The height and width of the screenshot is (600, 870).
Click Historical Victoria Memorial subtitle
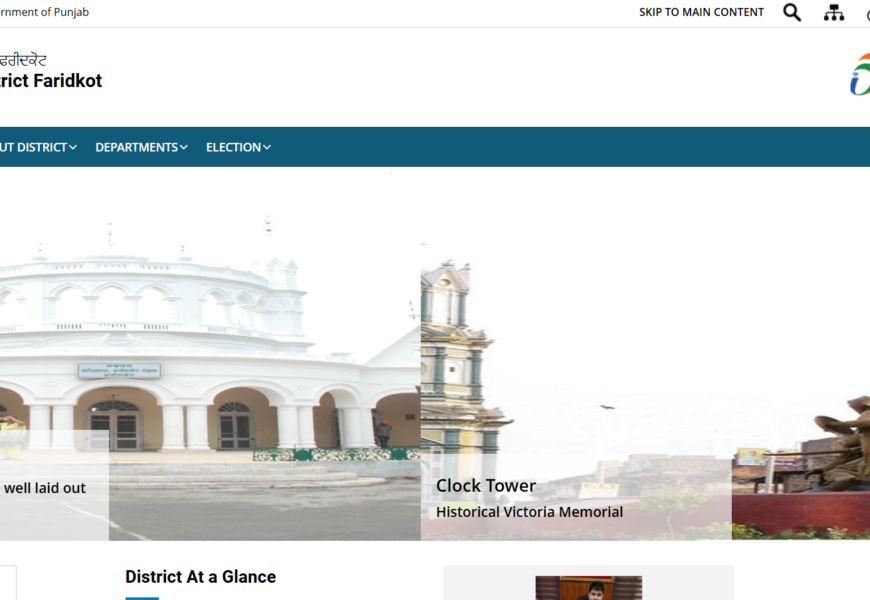(x=529, y=512)
